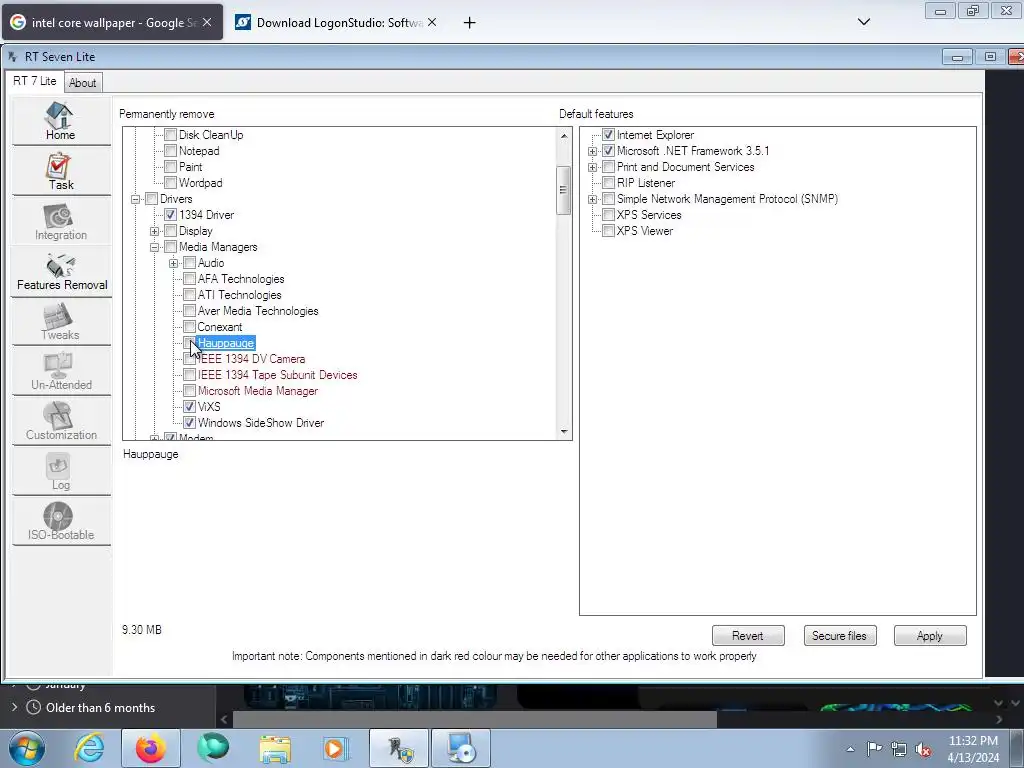Open the green globe browser taskbar icon
The height and width of the screenshot is (768, 1024).
click(x=213, y=748)
